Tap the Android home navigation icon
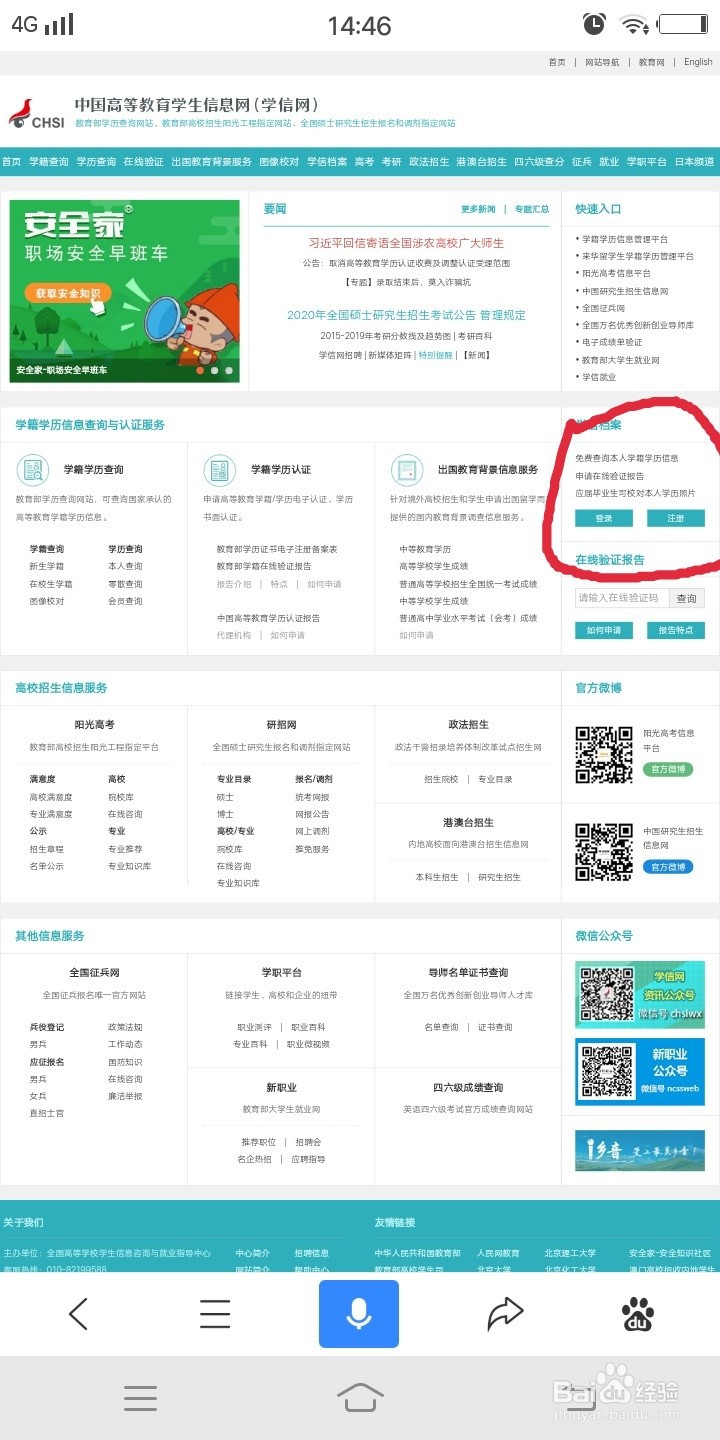Viewport: 720px width, 1440px height. click(x=360, y=1397)
